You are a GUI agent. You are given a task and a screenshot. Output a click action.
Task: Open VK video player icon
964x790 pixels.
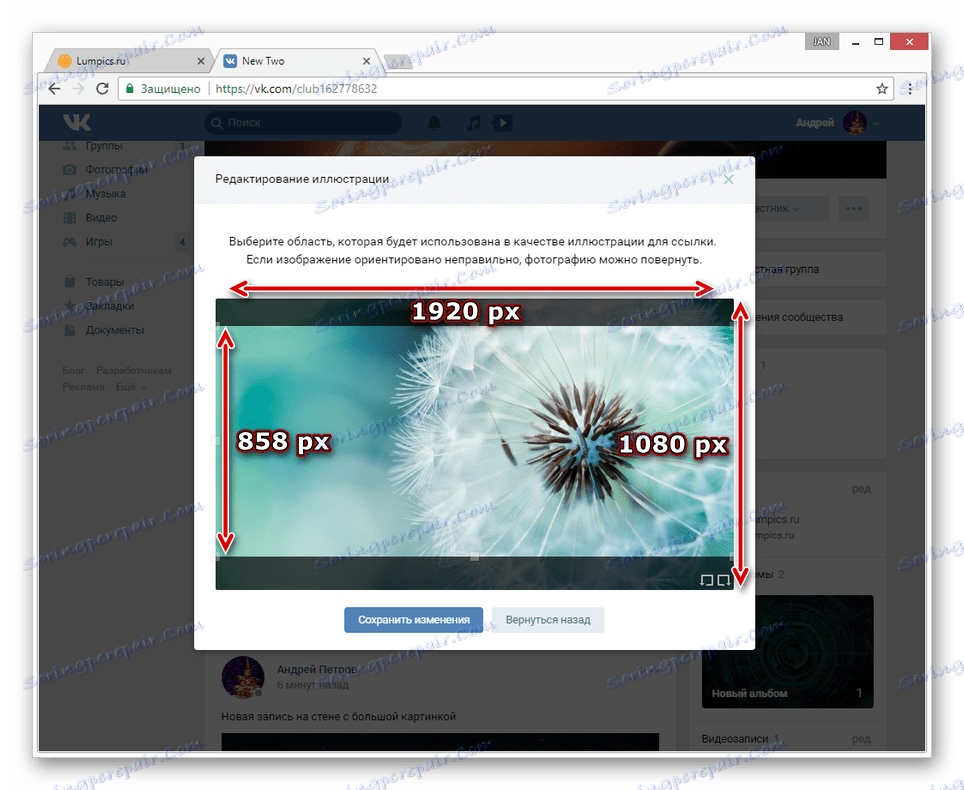pos(502,122)
